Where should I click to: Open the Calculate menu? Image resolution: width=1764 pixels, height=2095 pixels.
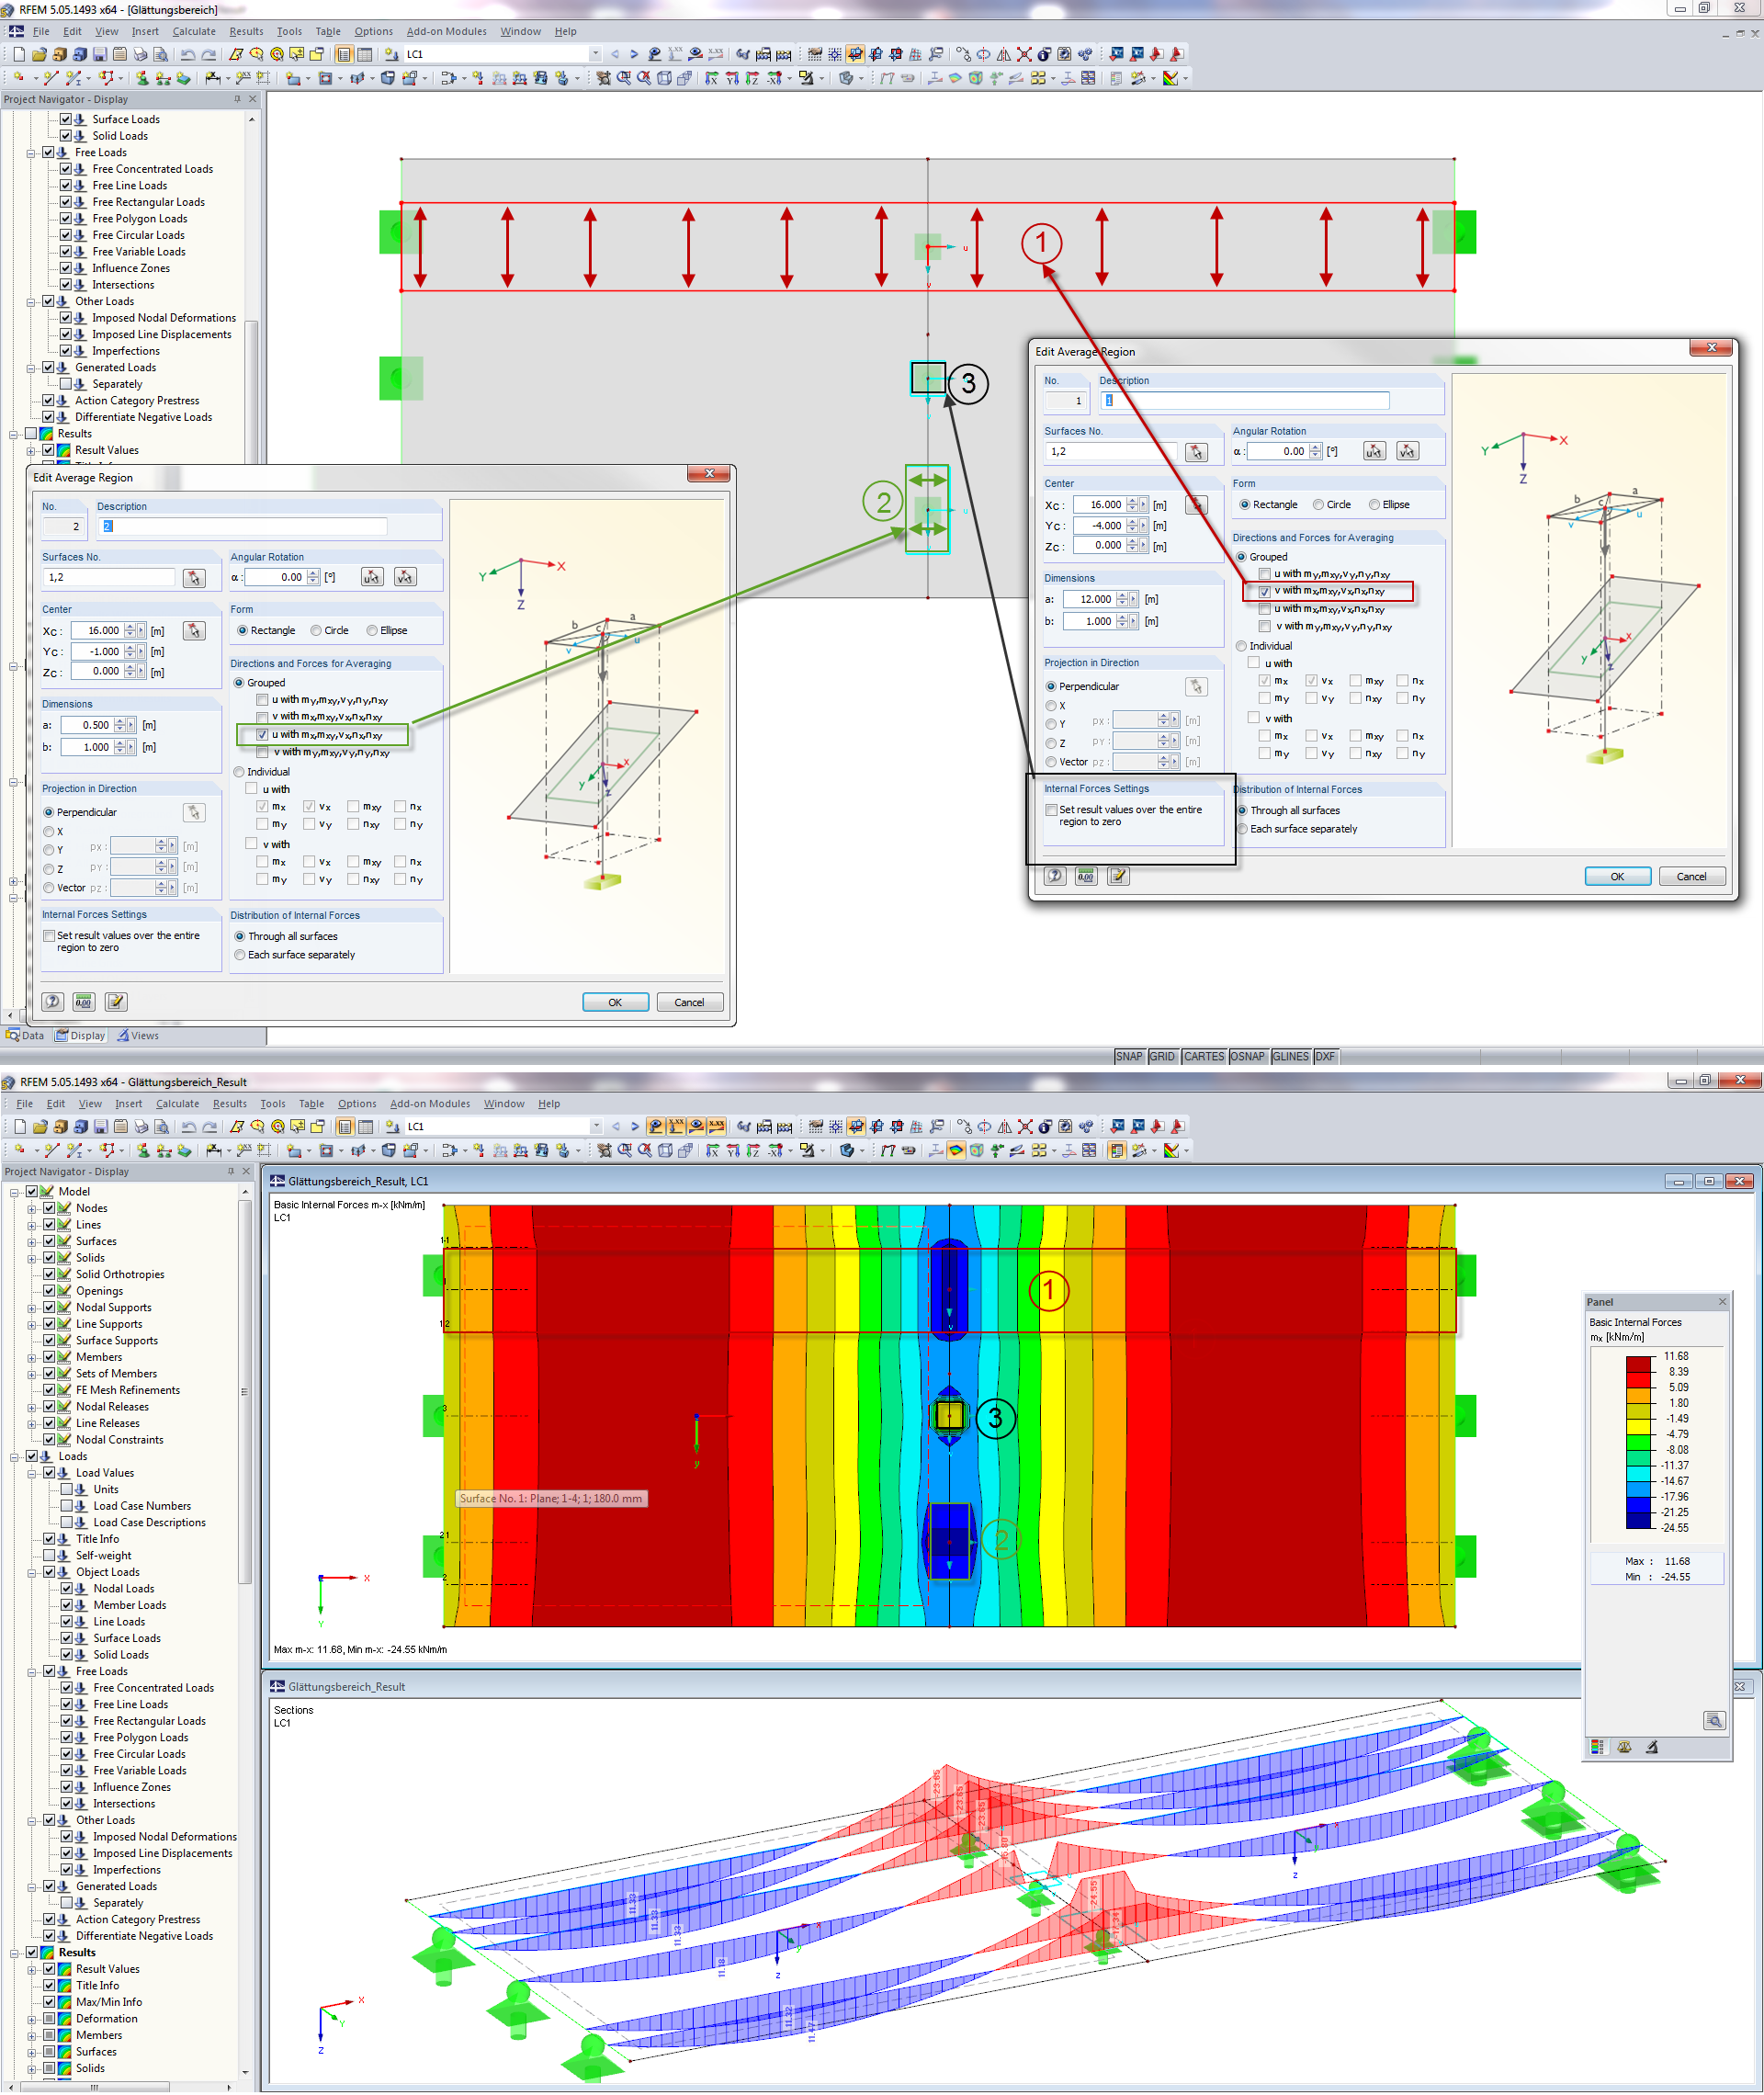point(194,31)
